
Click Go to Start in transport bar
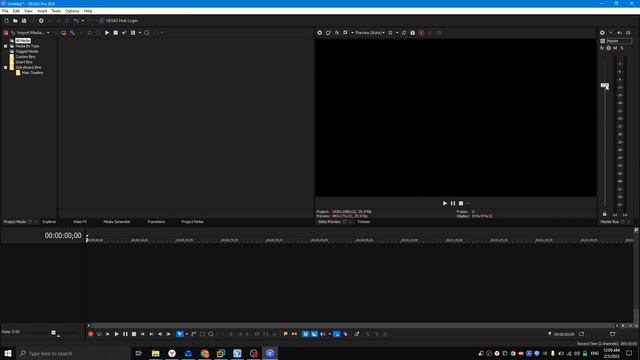point(142,334)
